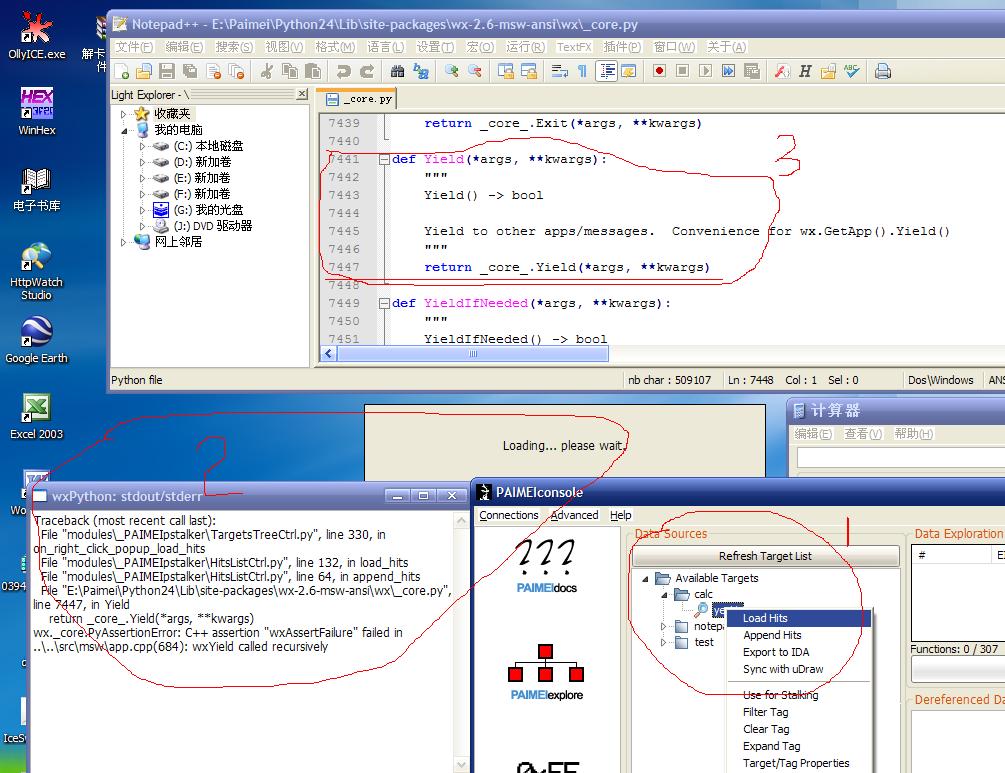Collapse the 我的电脑 node in Light Explorer
The image size is (1005, 773).
click(x=124, y=130)
